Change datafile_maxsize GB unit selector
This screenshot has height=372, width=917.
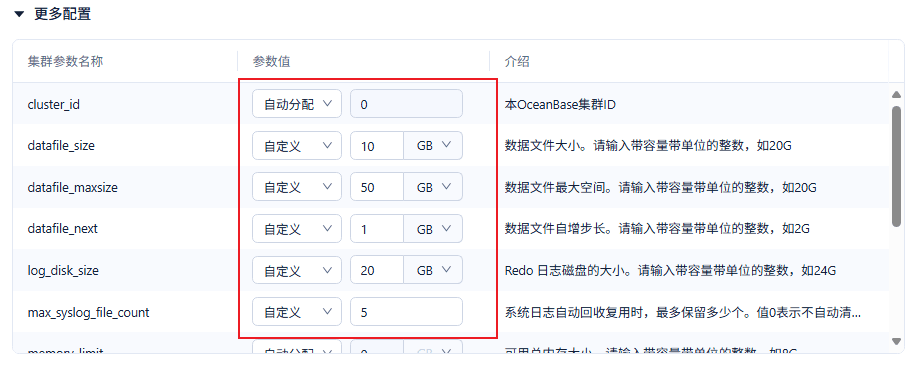point(433,187)
